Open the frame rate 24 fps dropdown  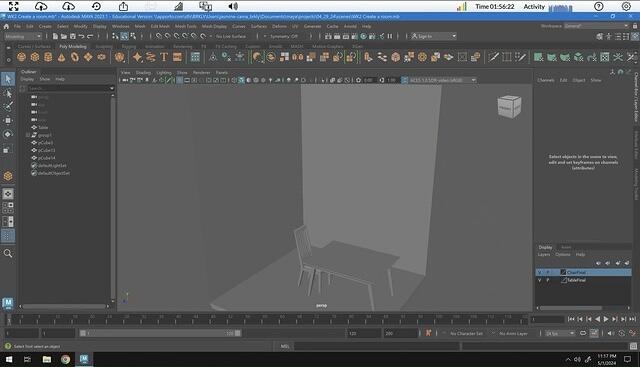pyautogui.click(x=560, y=333)
